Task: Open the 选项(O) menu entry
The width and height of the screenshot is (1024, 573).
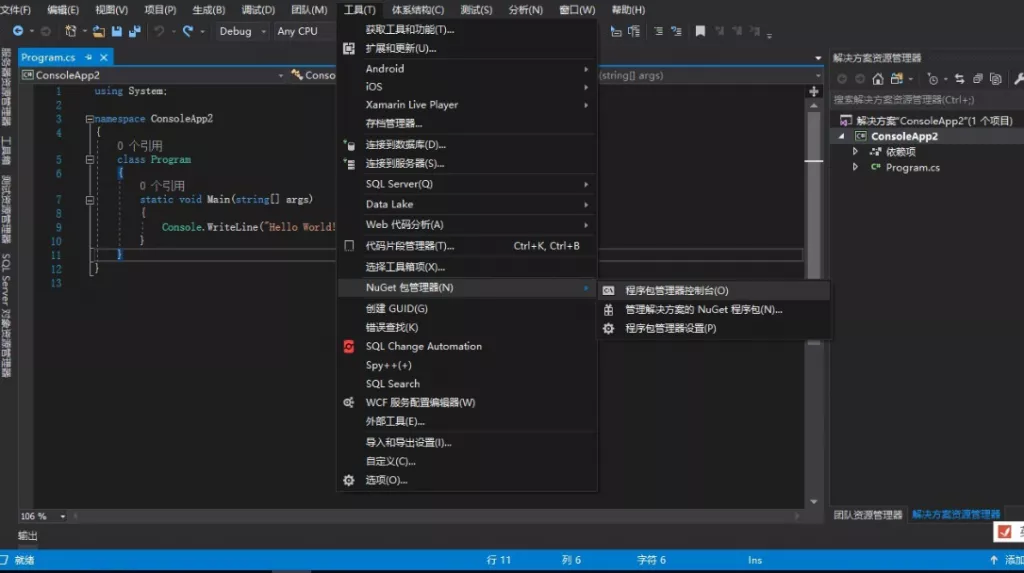Action: [x=467, y=480]
